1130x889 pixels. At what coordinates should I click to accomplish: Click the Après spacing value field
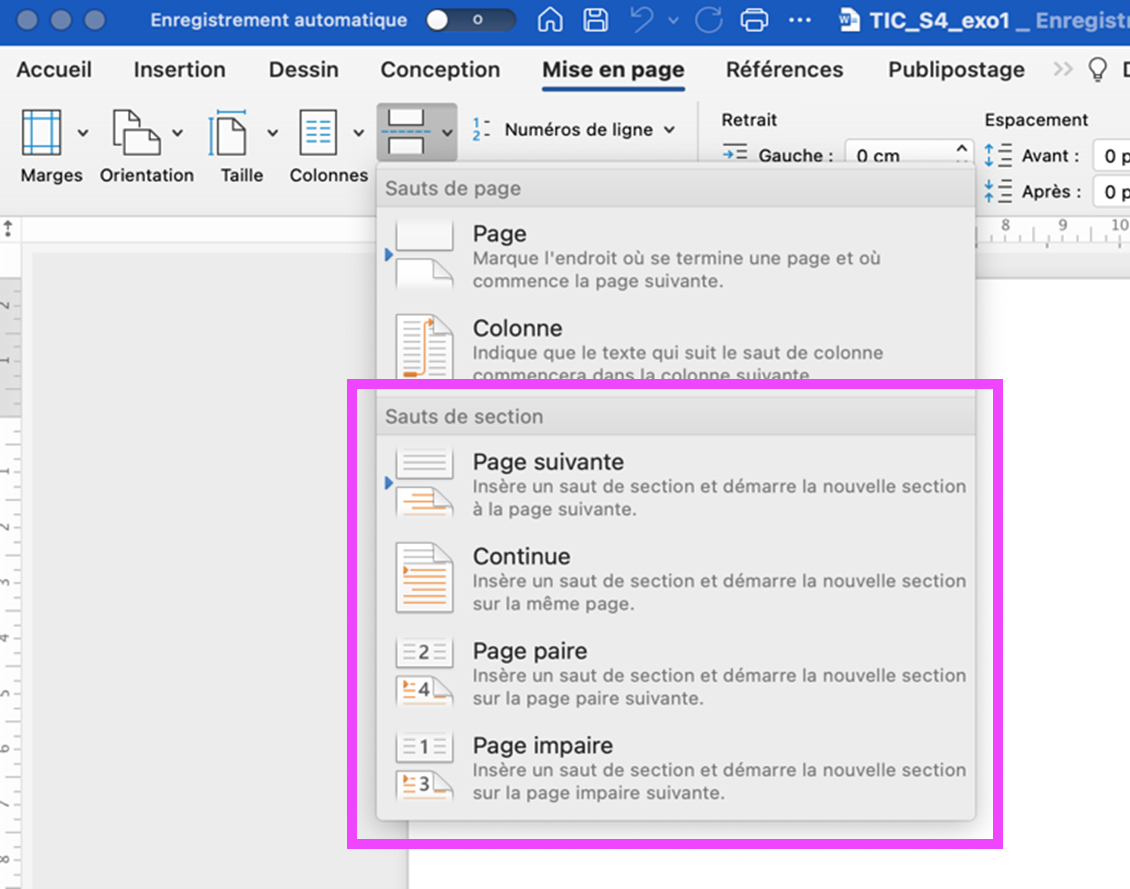point(1111,192)
